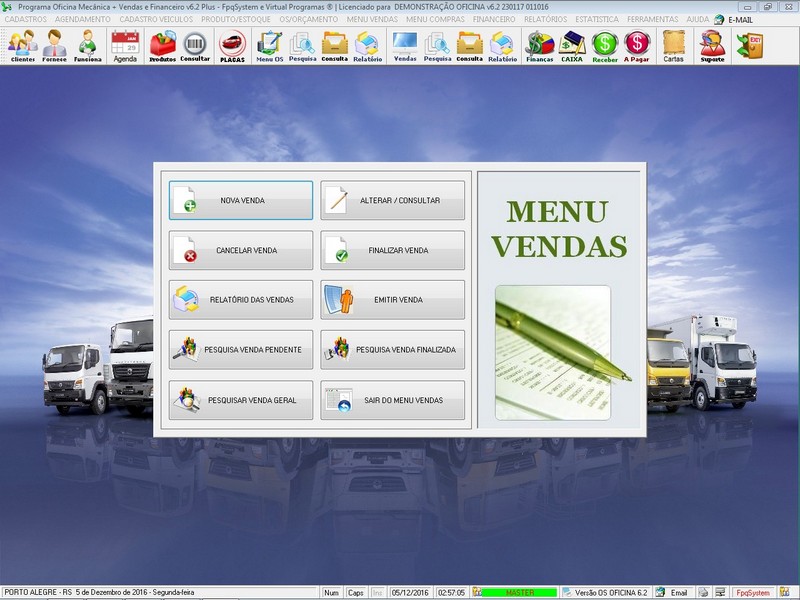Click the green Receber dollar icon
This screenshot has width=800, height=600.
(605, 46)
